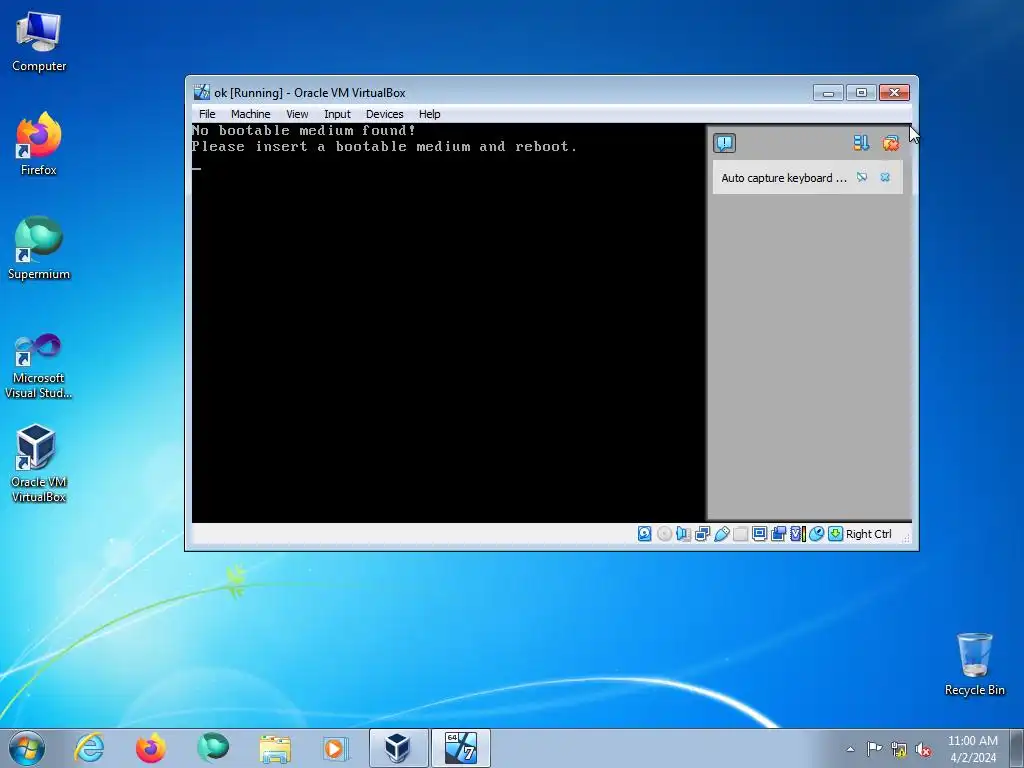Image resolution: width=1024 pixels, height=768 pixels.
Task: Show hidden tray icons arrow
Action: coord(850,749)
